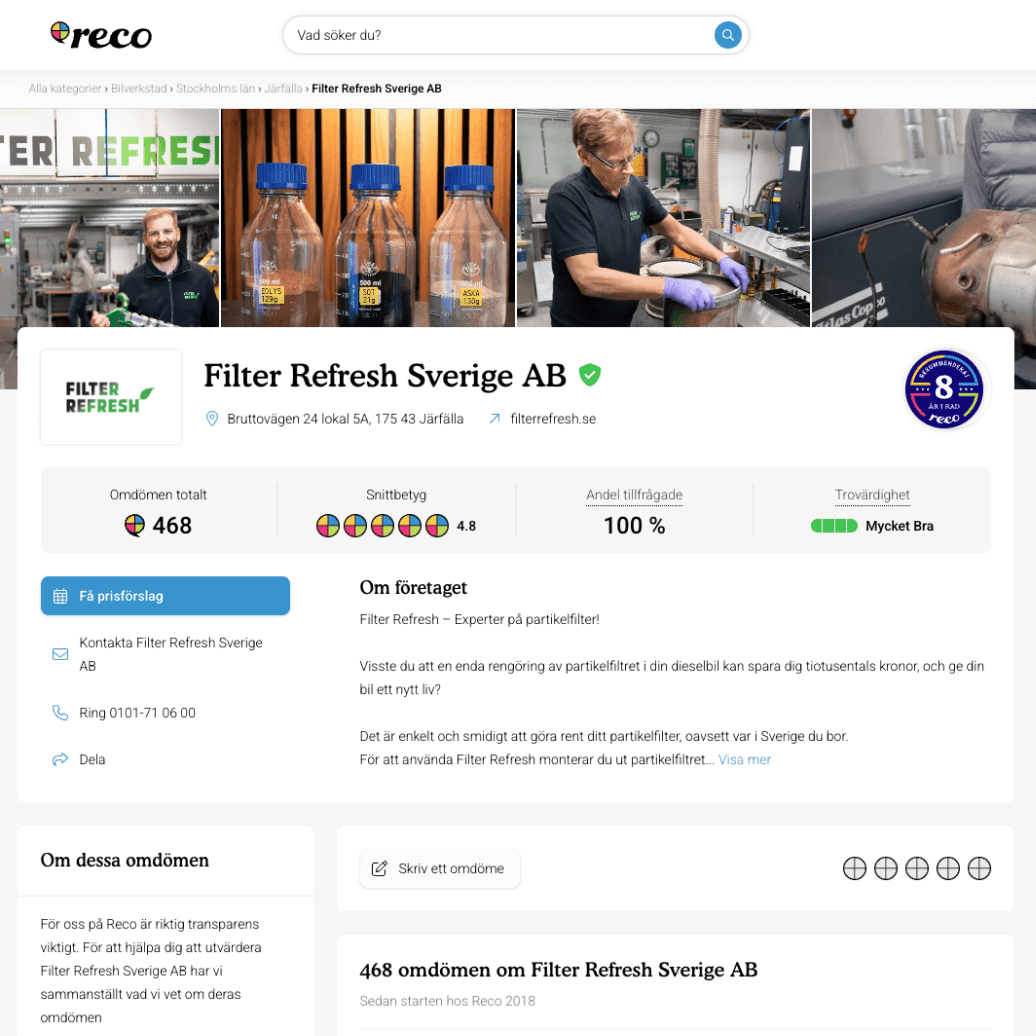Click the Få prisförslag button
The height and width of the screenshot is (1036, 1036).
tap(165, 596)
